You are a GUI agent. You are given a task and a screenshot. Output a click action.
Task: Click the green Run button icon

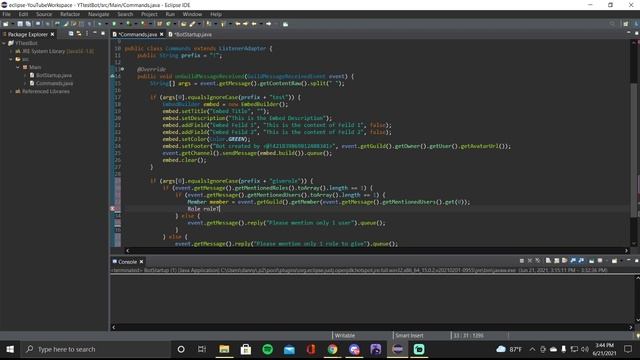[x=114, y=24]
